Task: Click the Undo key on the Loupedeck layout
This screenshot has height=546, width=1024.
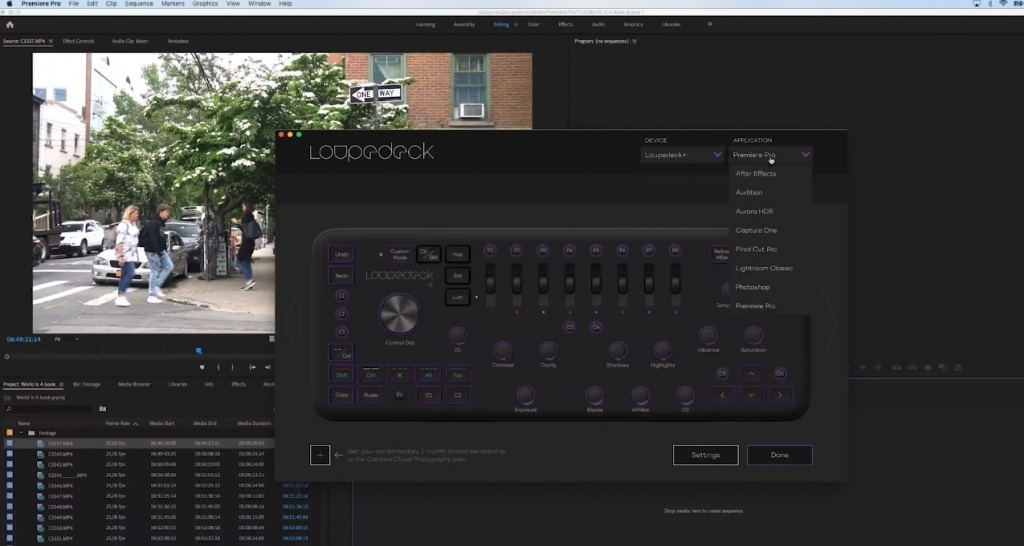Action: click(x=342, y=254)
